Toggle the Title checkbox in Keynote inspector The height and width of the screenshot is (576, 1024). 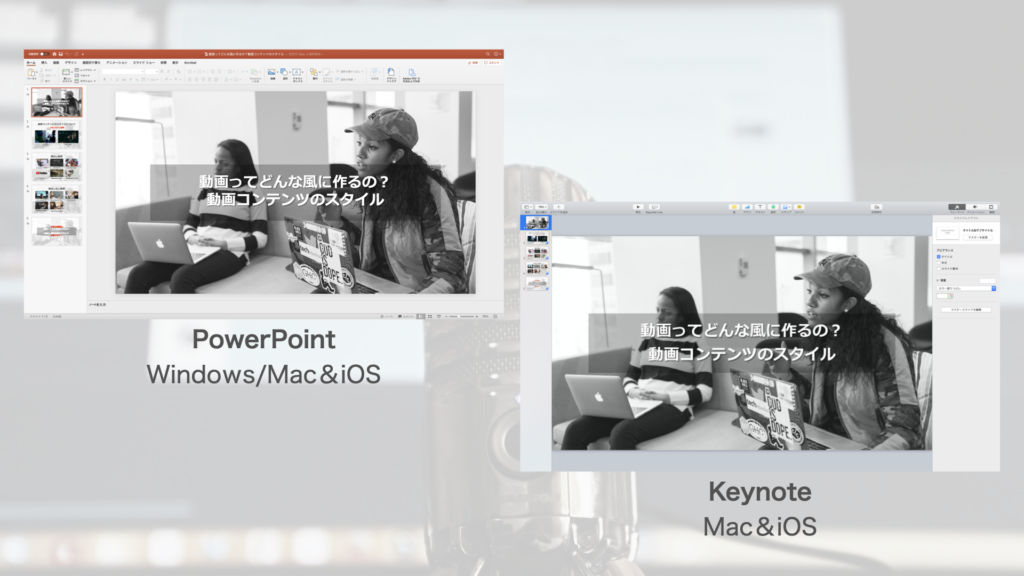[x=938, y=257]
